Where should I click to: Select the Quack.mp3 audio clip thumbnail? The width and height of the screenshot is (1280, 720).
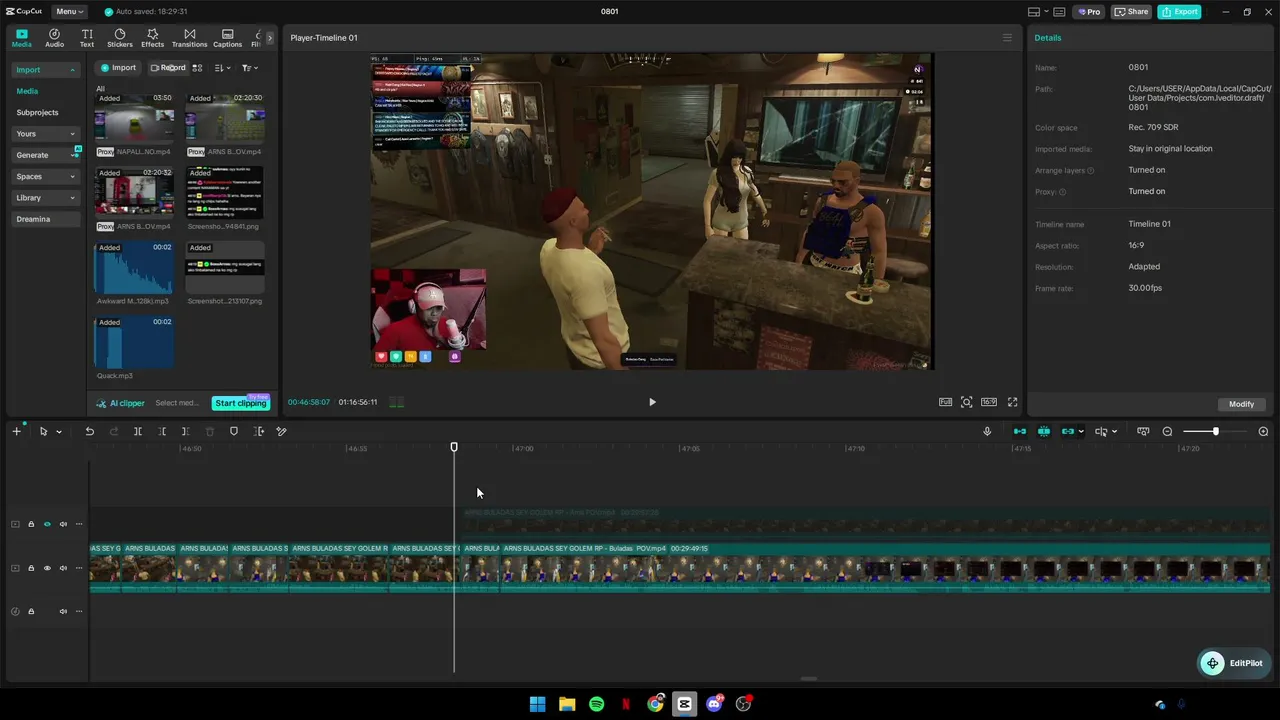coord(134,342)
